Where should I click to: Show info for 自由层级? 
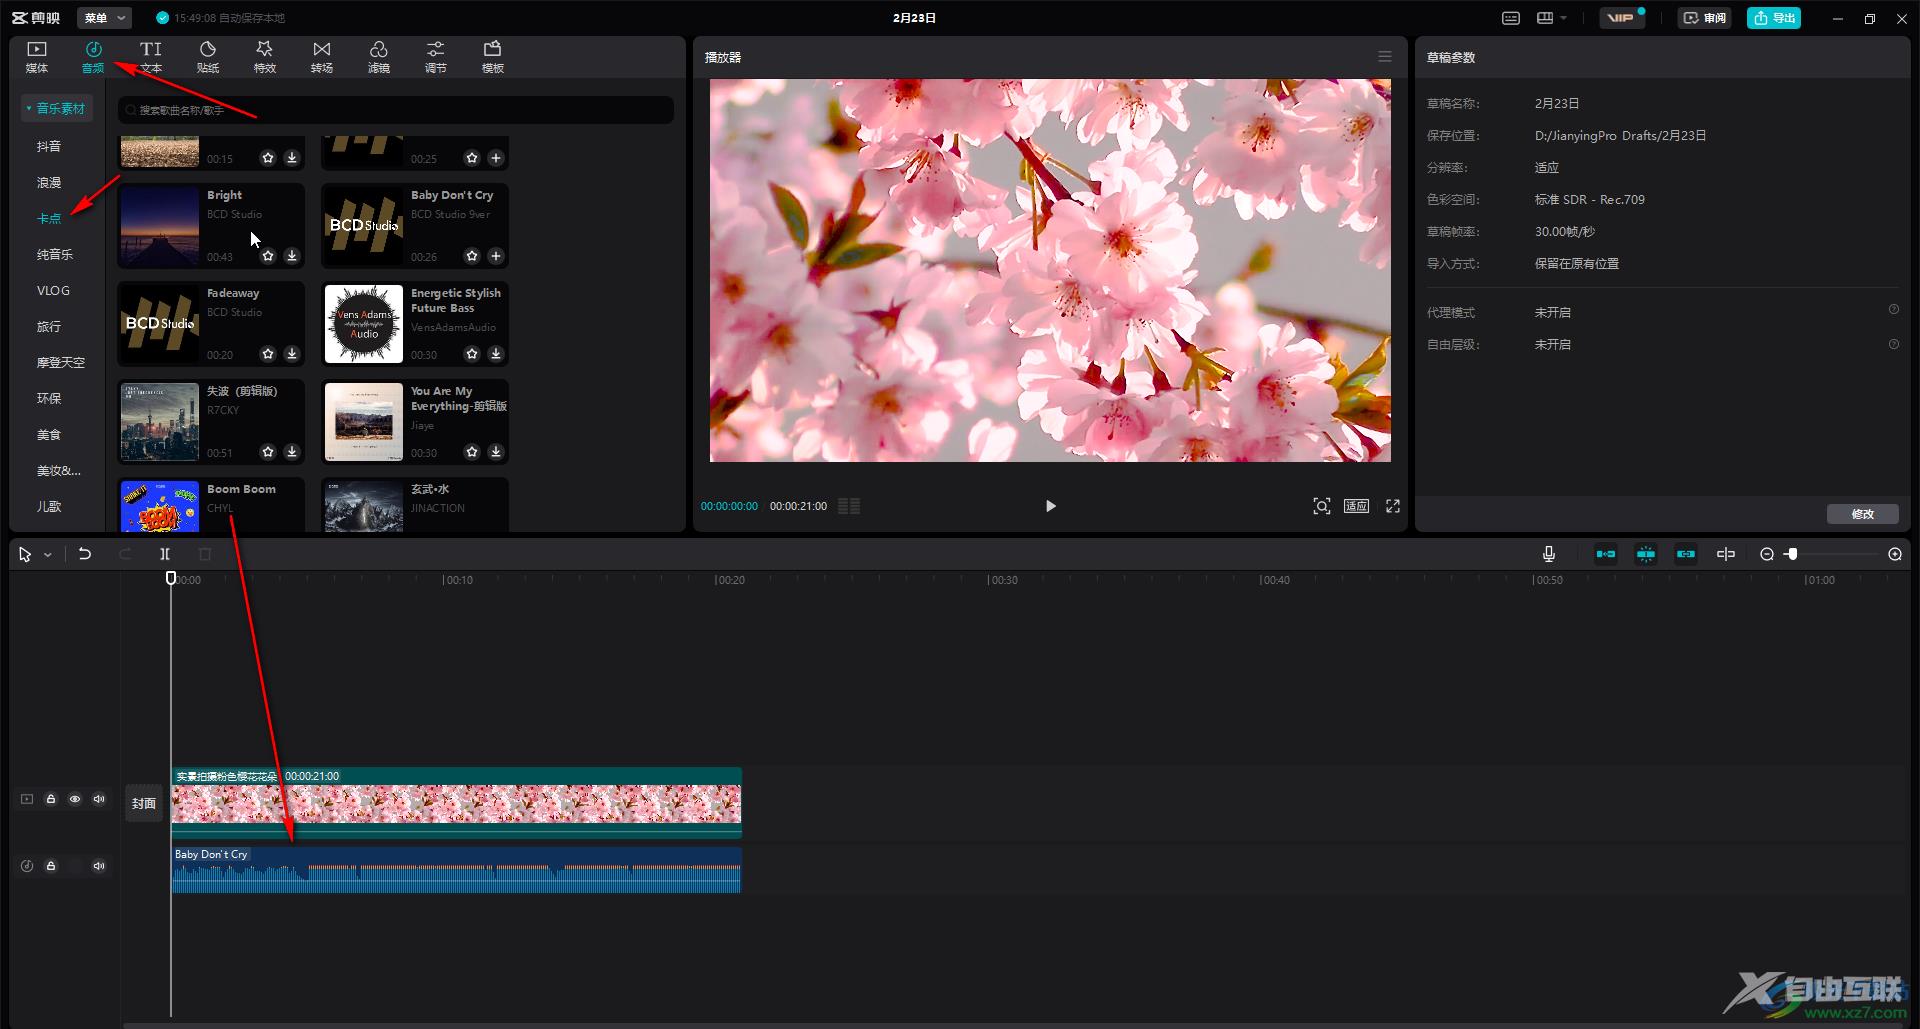[x=1894, y=344]
